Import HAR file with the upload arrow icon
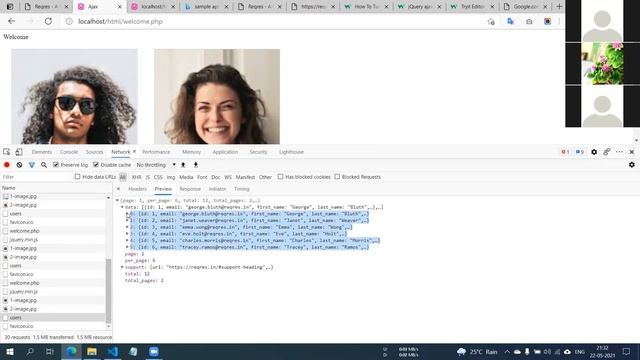This screenshot has width=640, height=360. (183, 165)
